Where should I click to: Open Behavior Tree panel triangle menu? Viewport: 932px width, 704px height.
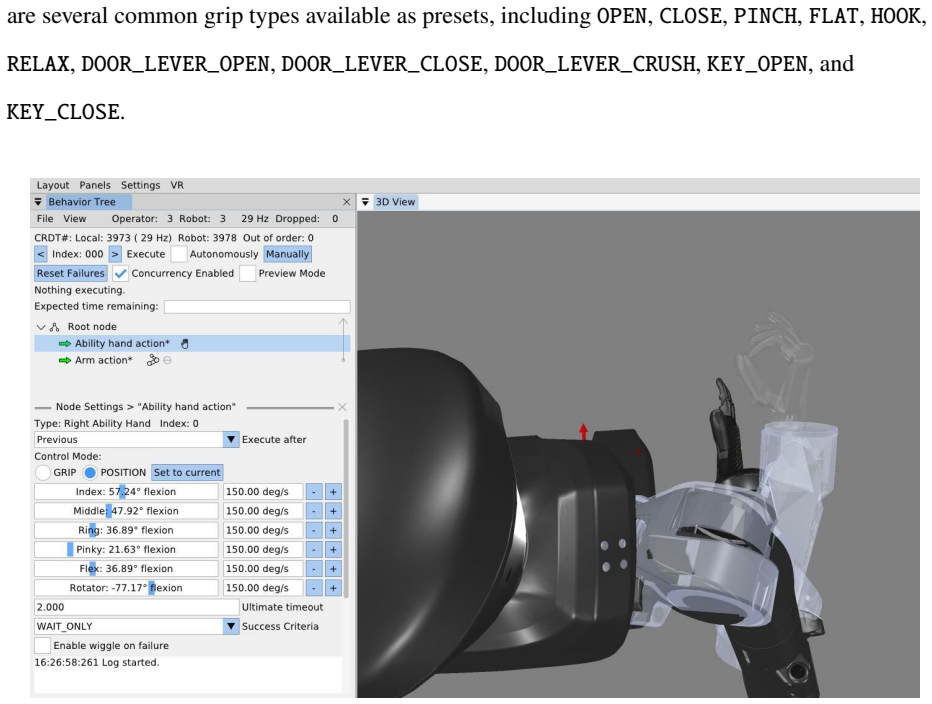(38, 202)
